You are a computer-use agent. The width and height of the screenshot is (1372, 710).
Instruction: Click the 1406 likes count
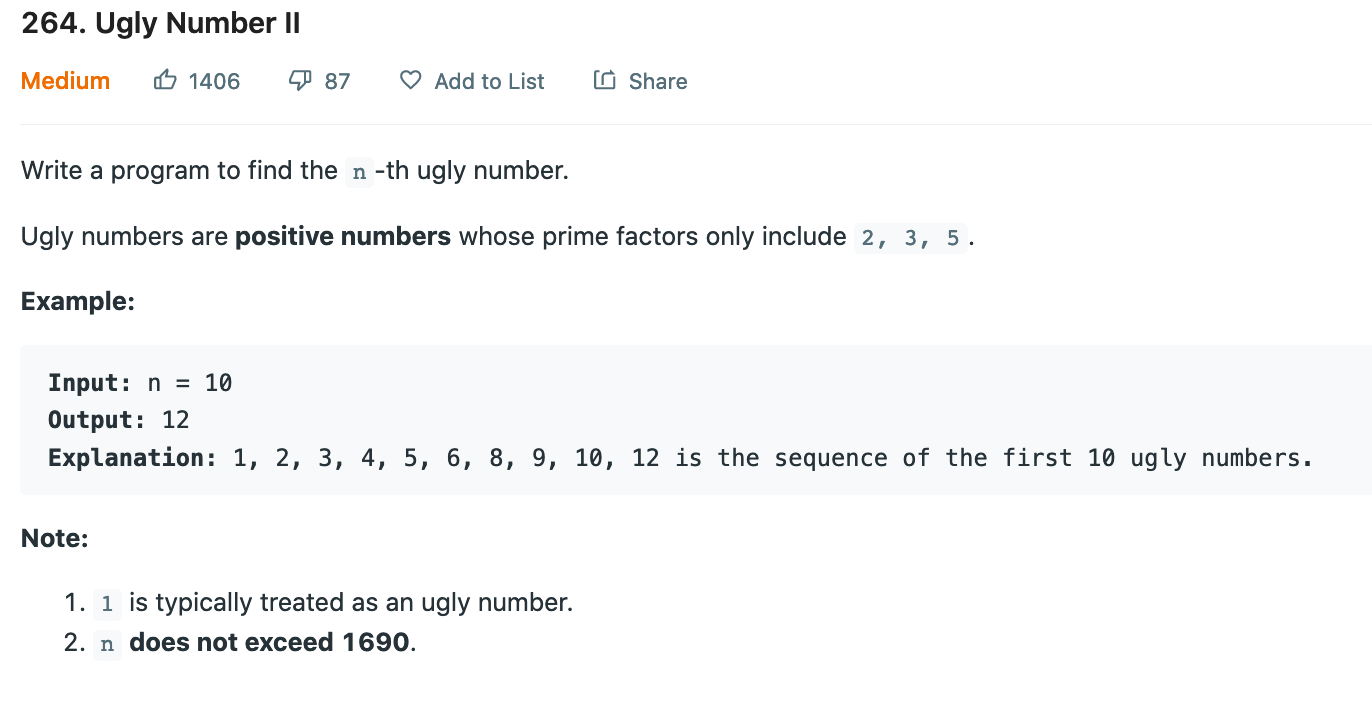pyautogui.click(x=214, y=82)
